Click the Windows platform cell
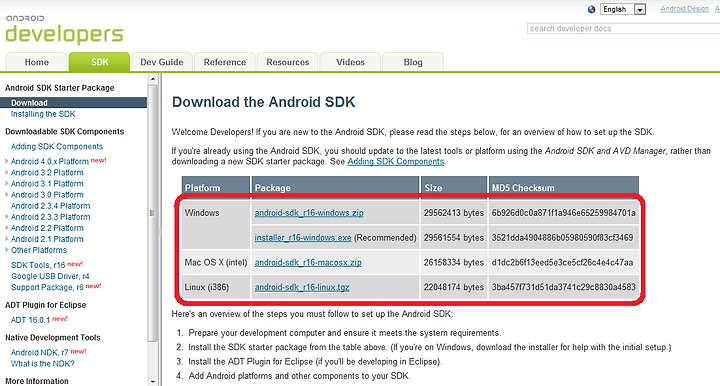 coord(216,225)
